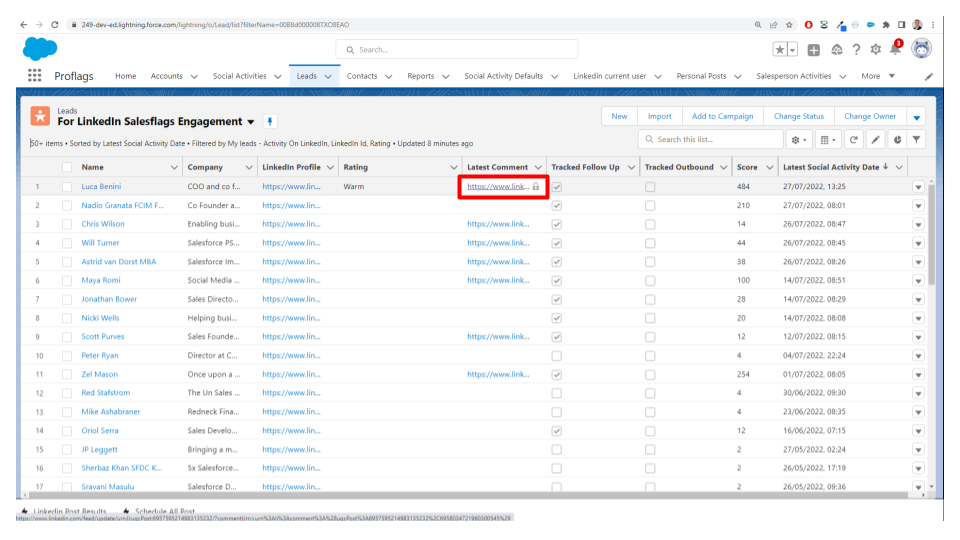Open the user profile avatar
960x540 pixels.
pos(921,48)
